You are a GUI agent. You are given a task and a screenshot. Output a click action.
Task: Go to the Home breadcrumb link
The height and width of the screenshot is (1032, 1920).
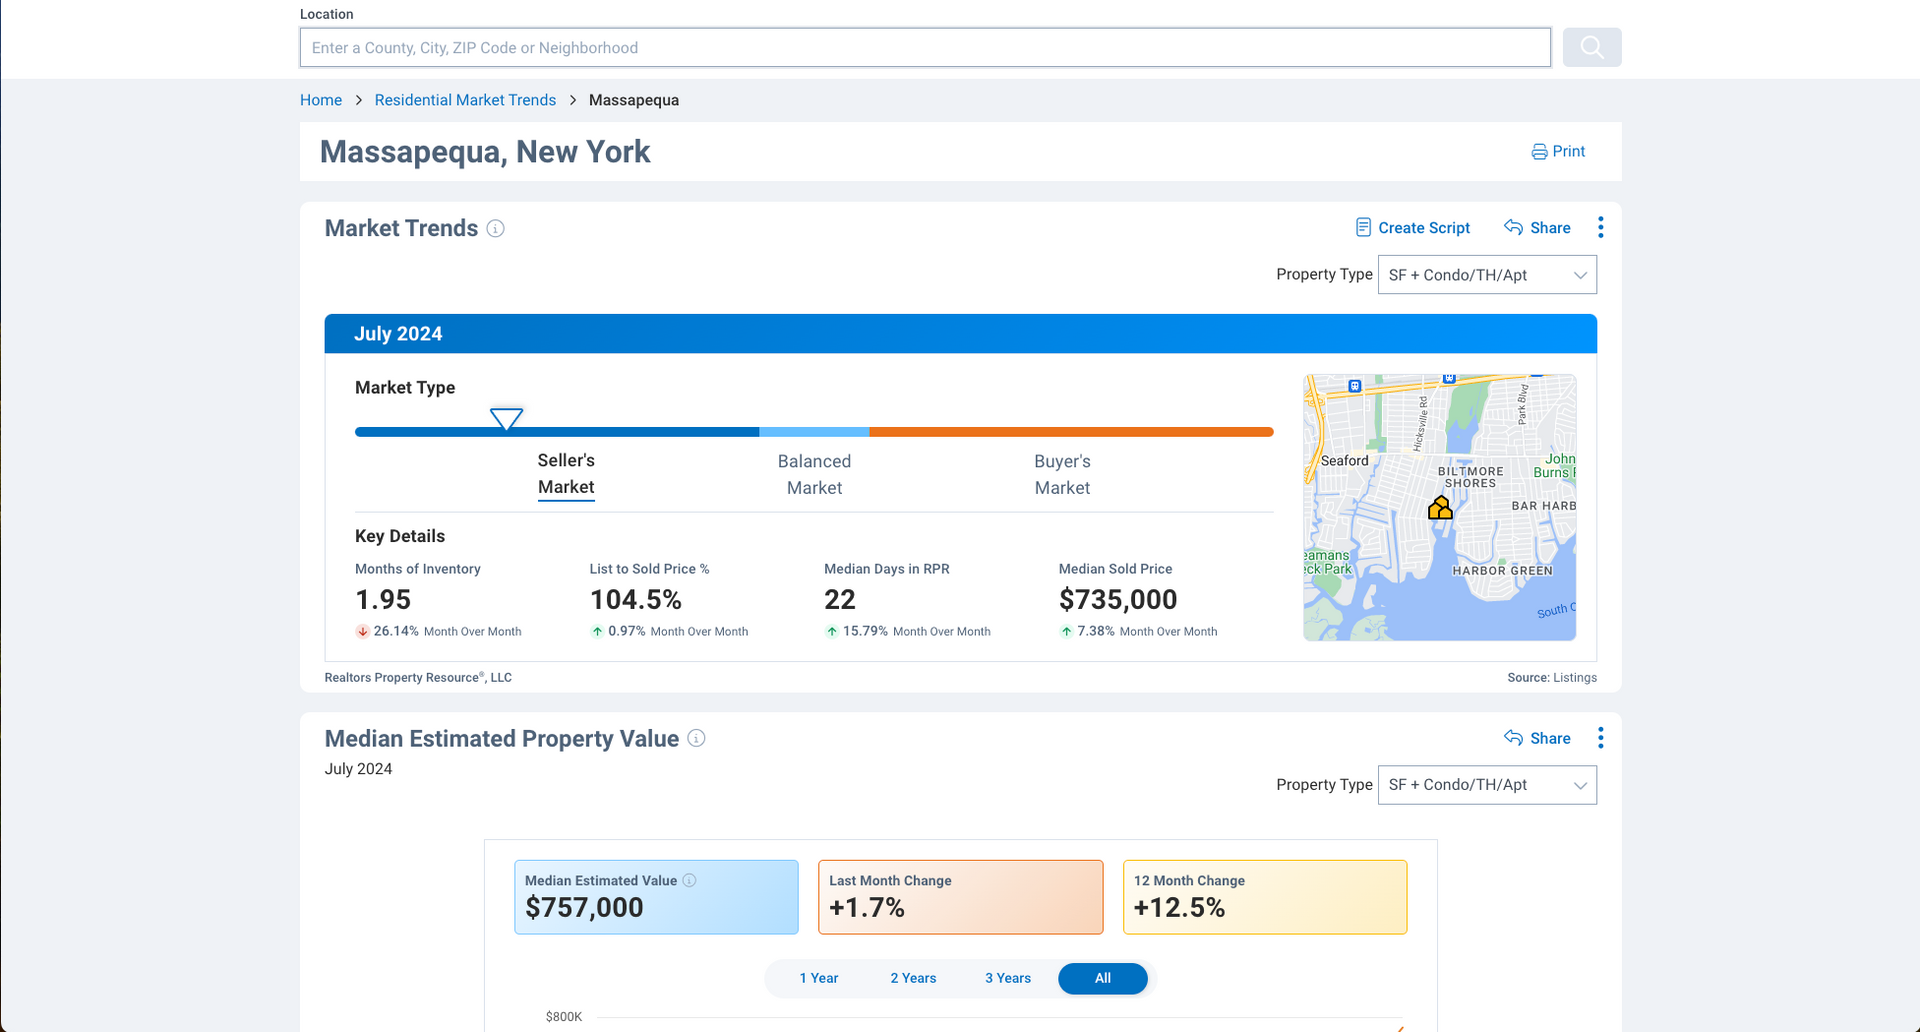tap(320, 100)
